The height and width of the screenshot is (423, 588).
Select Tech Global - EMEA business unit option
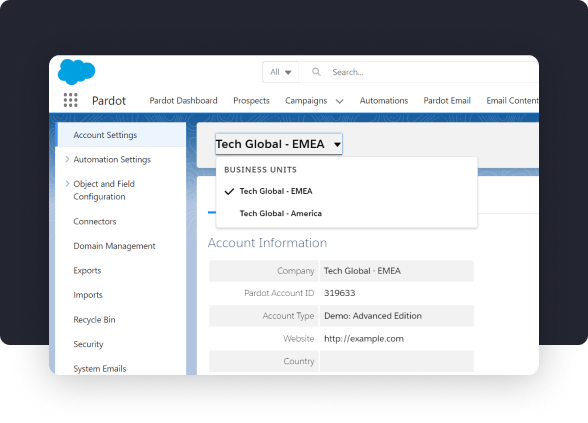coord(276,191)
